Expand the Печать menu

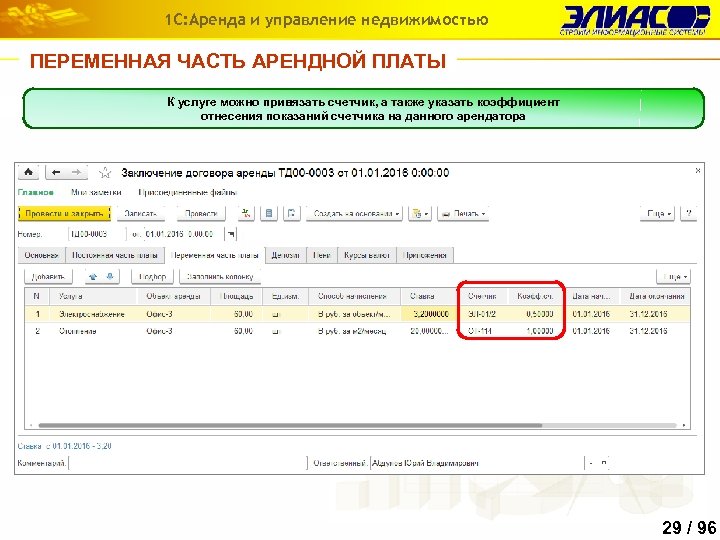point(463,214)
